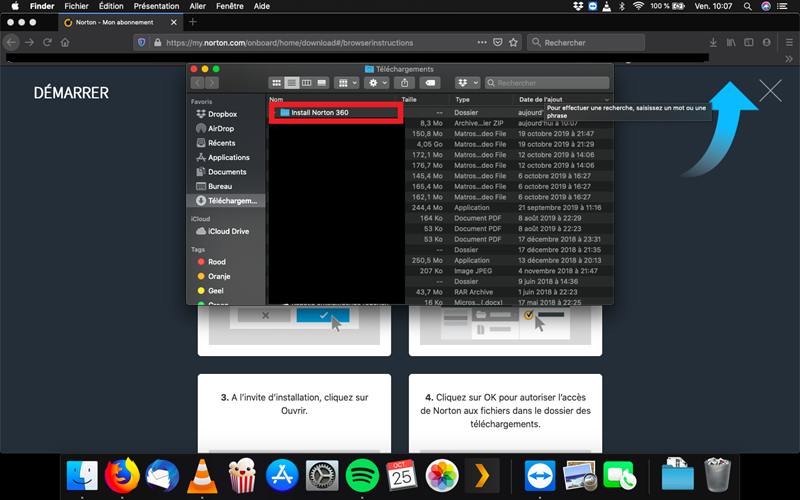The image size is (800, 500).
Task: Open the Firefox library icon
Action: [x=731, y=42]
